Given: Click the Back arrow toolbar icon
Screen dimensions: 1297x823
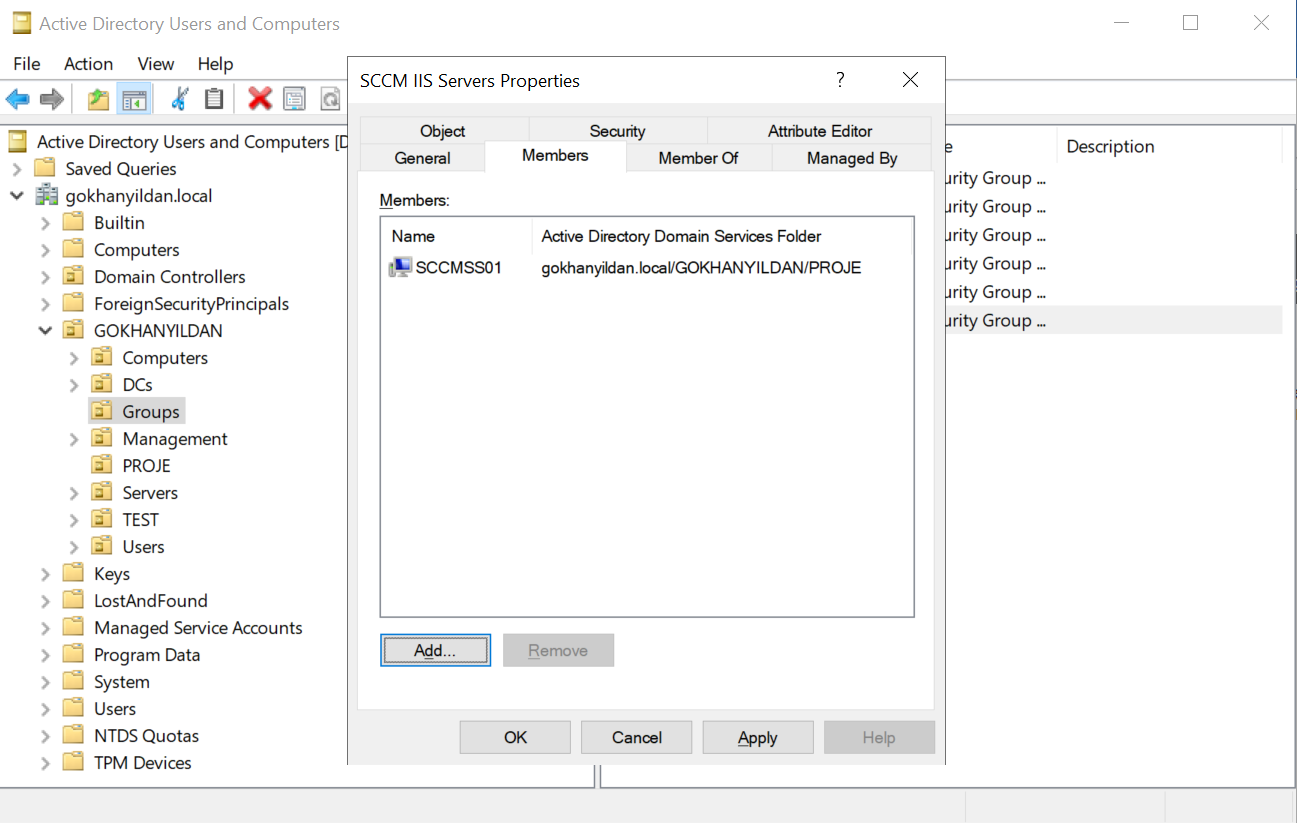Looking at the screenshot, I should pos(18,98).
